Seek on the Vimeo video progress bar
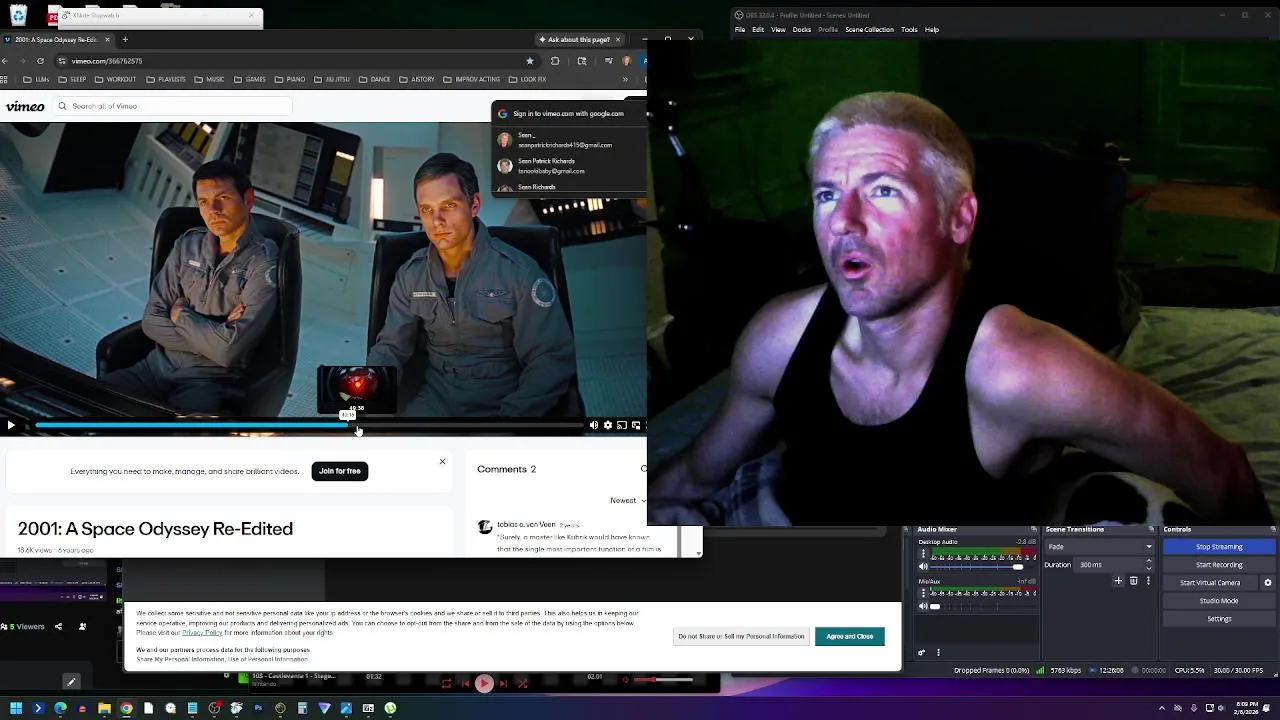 [309, 425]
